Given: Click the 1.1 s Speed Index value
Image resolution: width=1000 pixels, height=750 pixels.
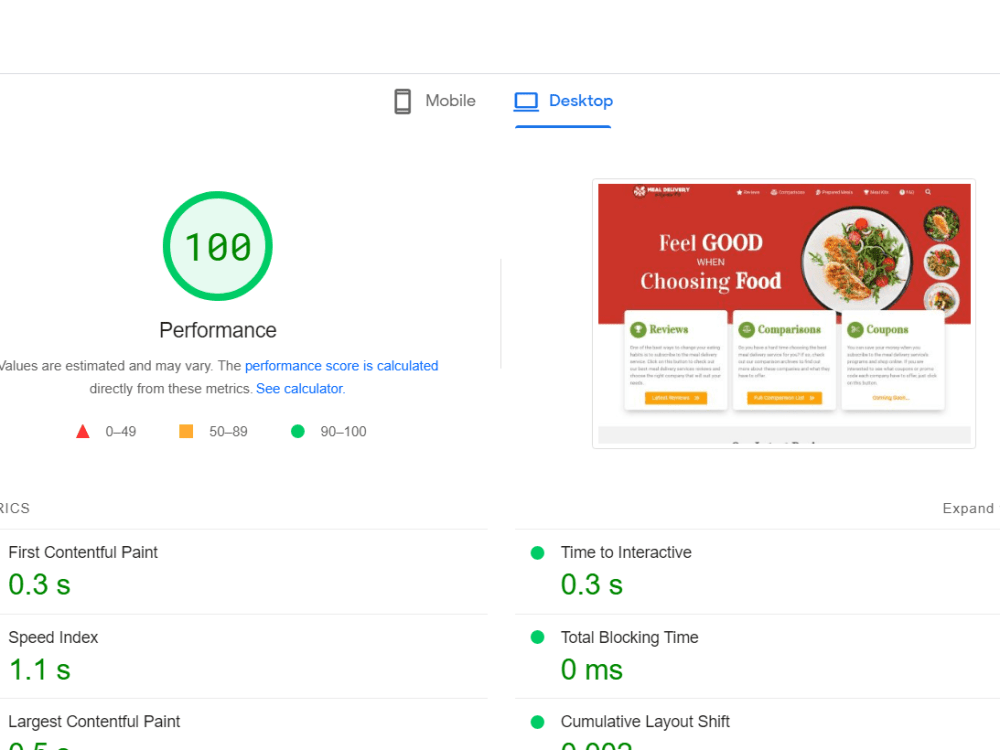Looking at the screenshot, I should 40,670.
